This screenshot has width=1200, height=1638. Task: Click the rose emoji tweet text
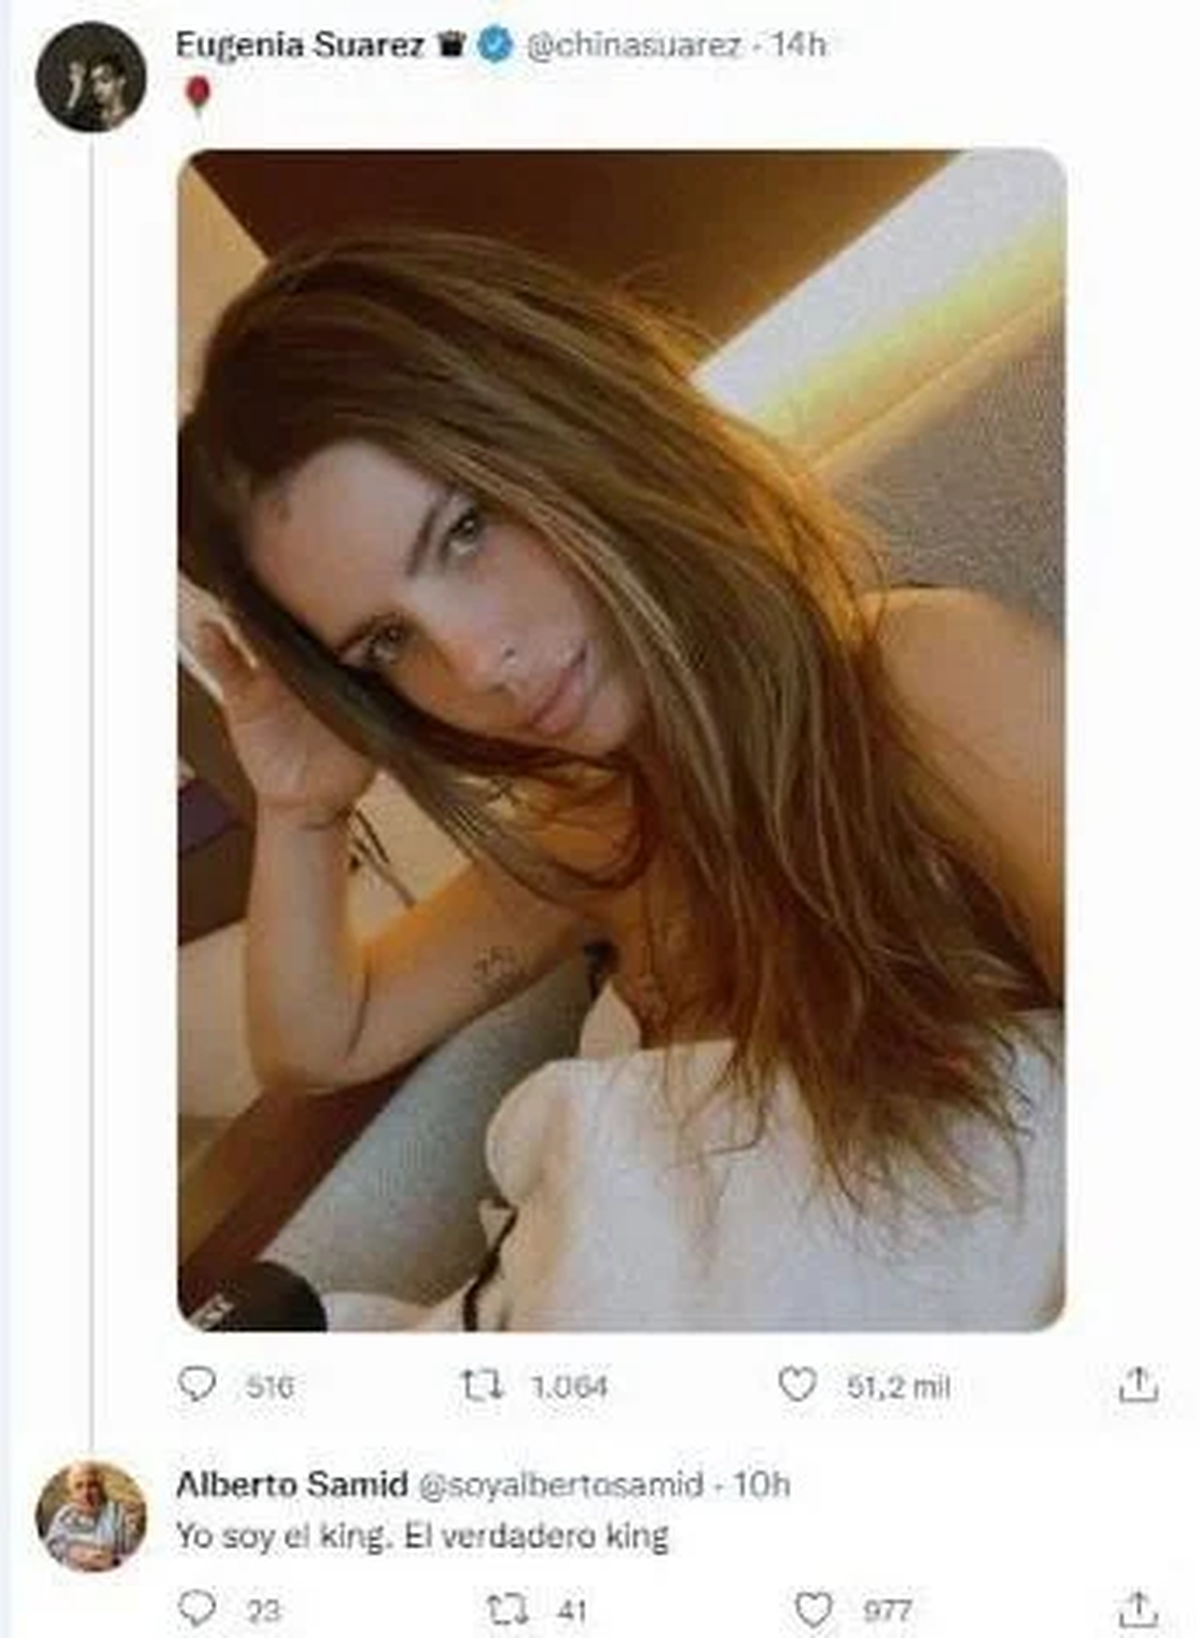click(198, 95)
